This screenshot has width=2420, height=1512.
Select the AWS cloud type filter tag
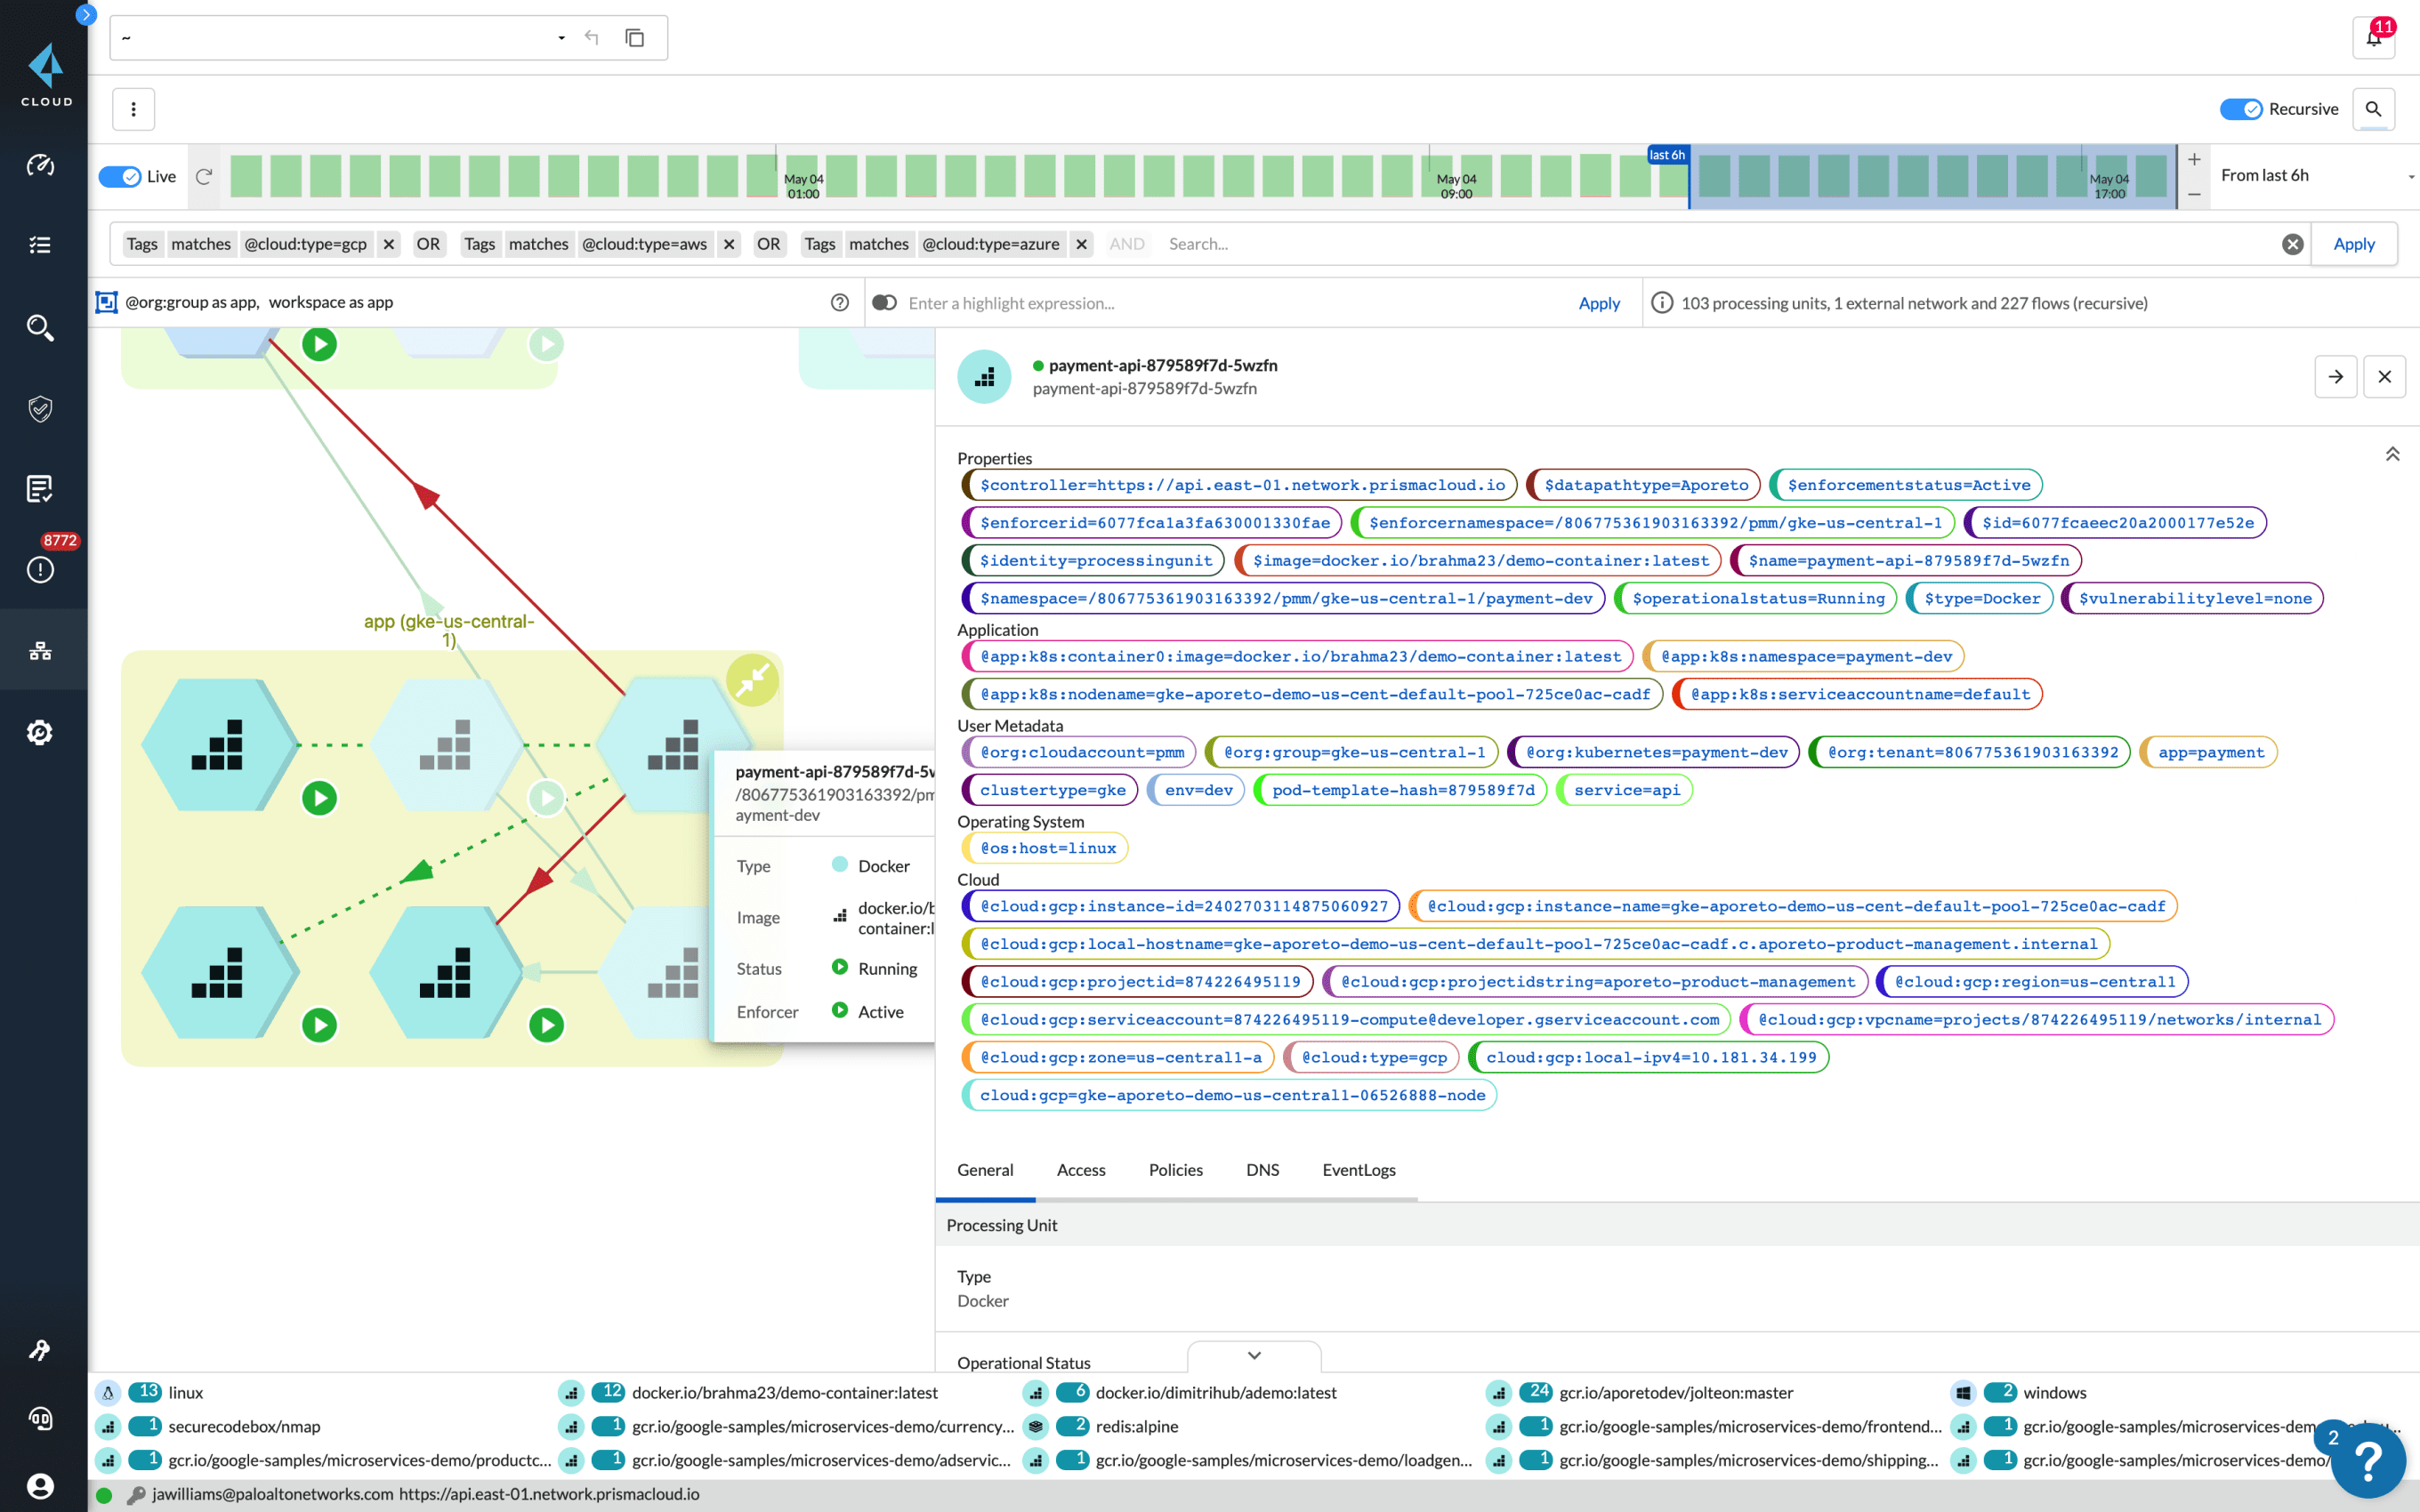point(645,242)
